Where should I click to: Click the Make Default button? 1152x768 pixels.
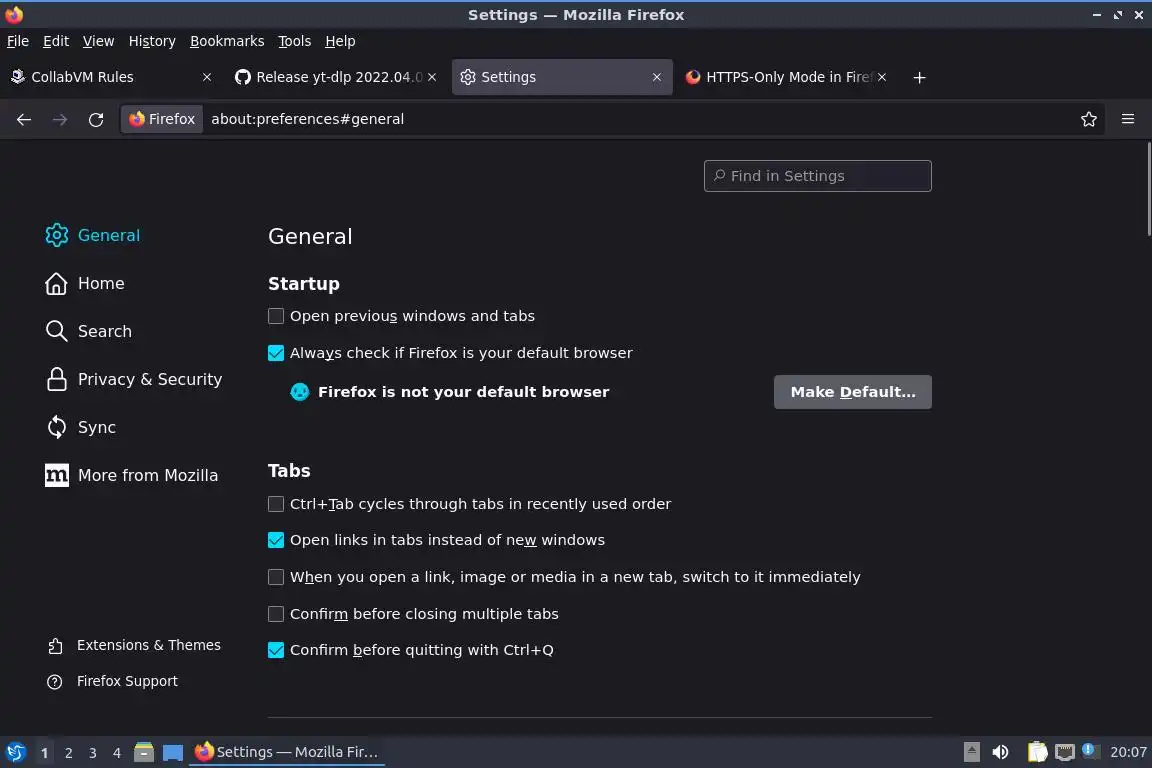852,392
